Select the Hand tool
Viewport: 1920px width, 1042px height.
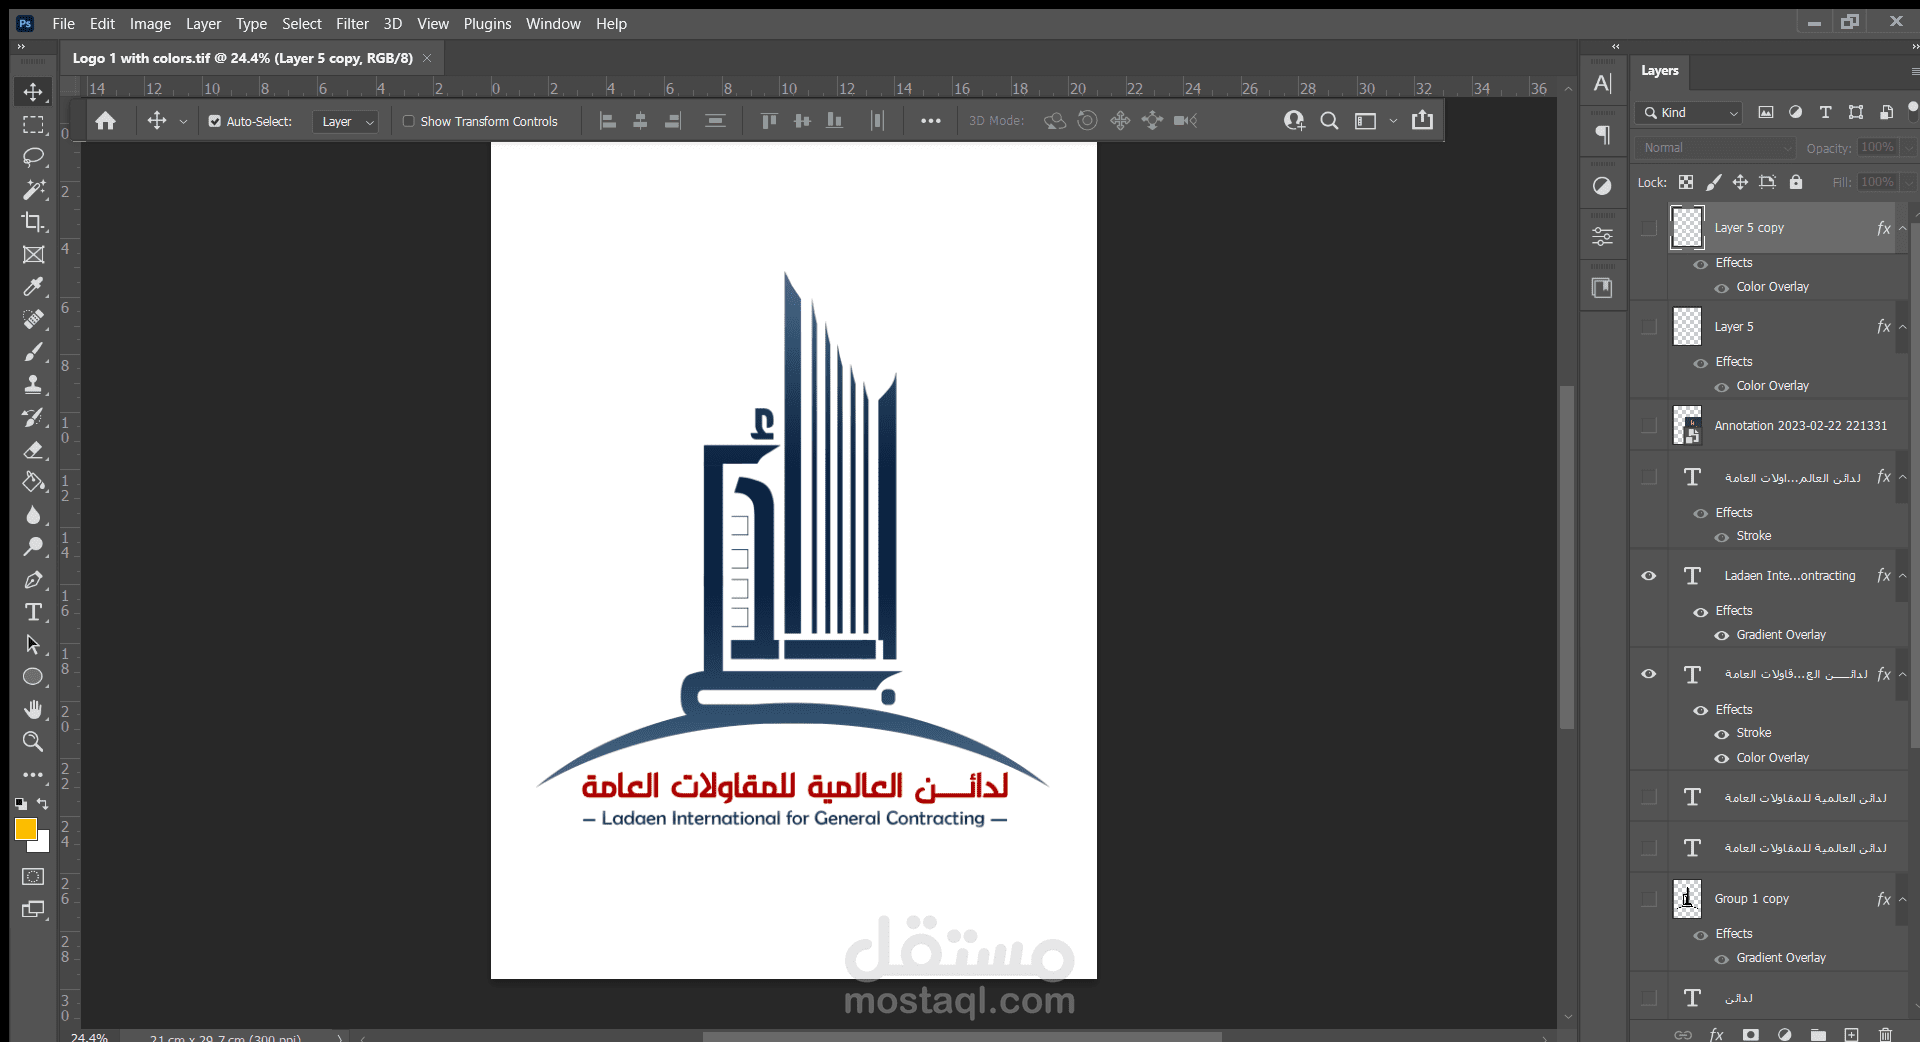pyautogui.click(x=33, y=710)
